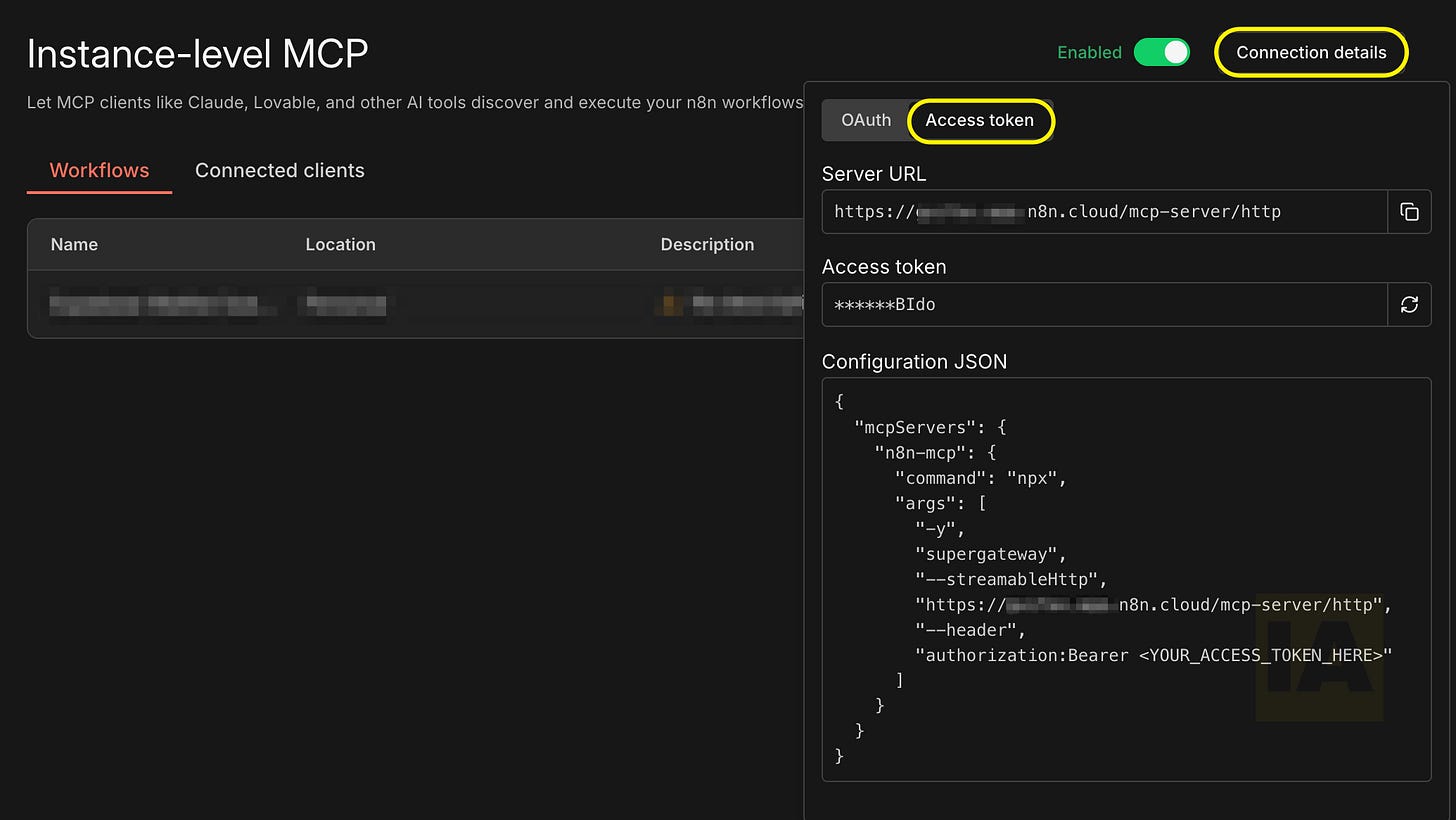
Task: Click the Name column header
Action: (74, 244)
